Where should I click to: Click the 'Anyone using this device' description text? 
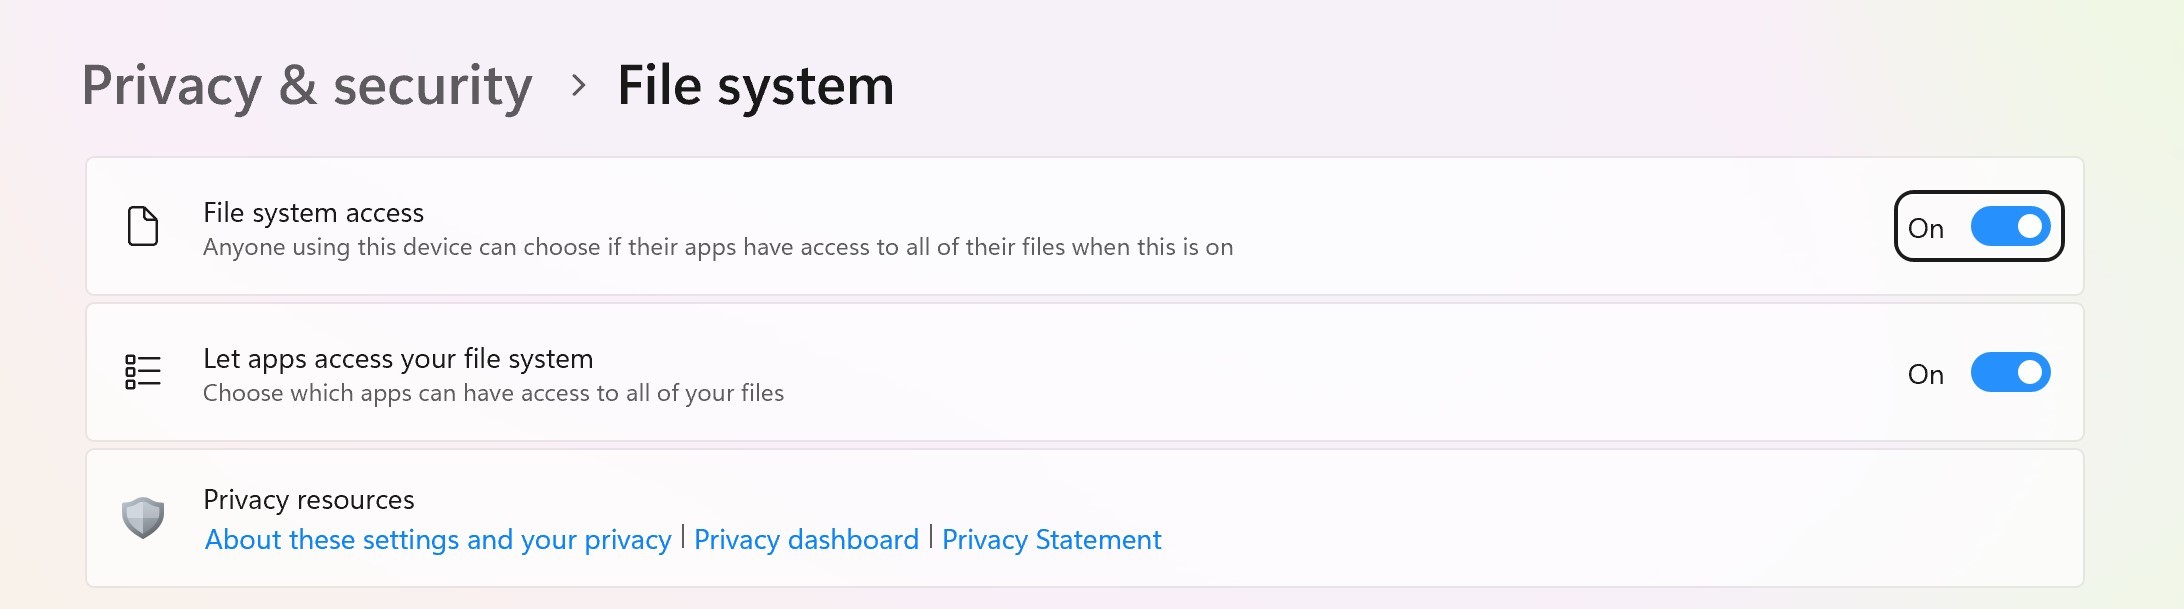[x=717, y=248]
